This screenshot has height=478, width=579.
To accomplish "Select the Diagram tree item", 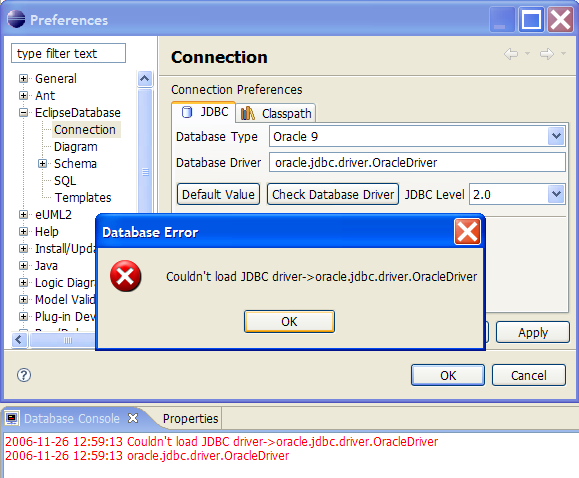I will pyautogui.click(x=76, y=147).
